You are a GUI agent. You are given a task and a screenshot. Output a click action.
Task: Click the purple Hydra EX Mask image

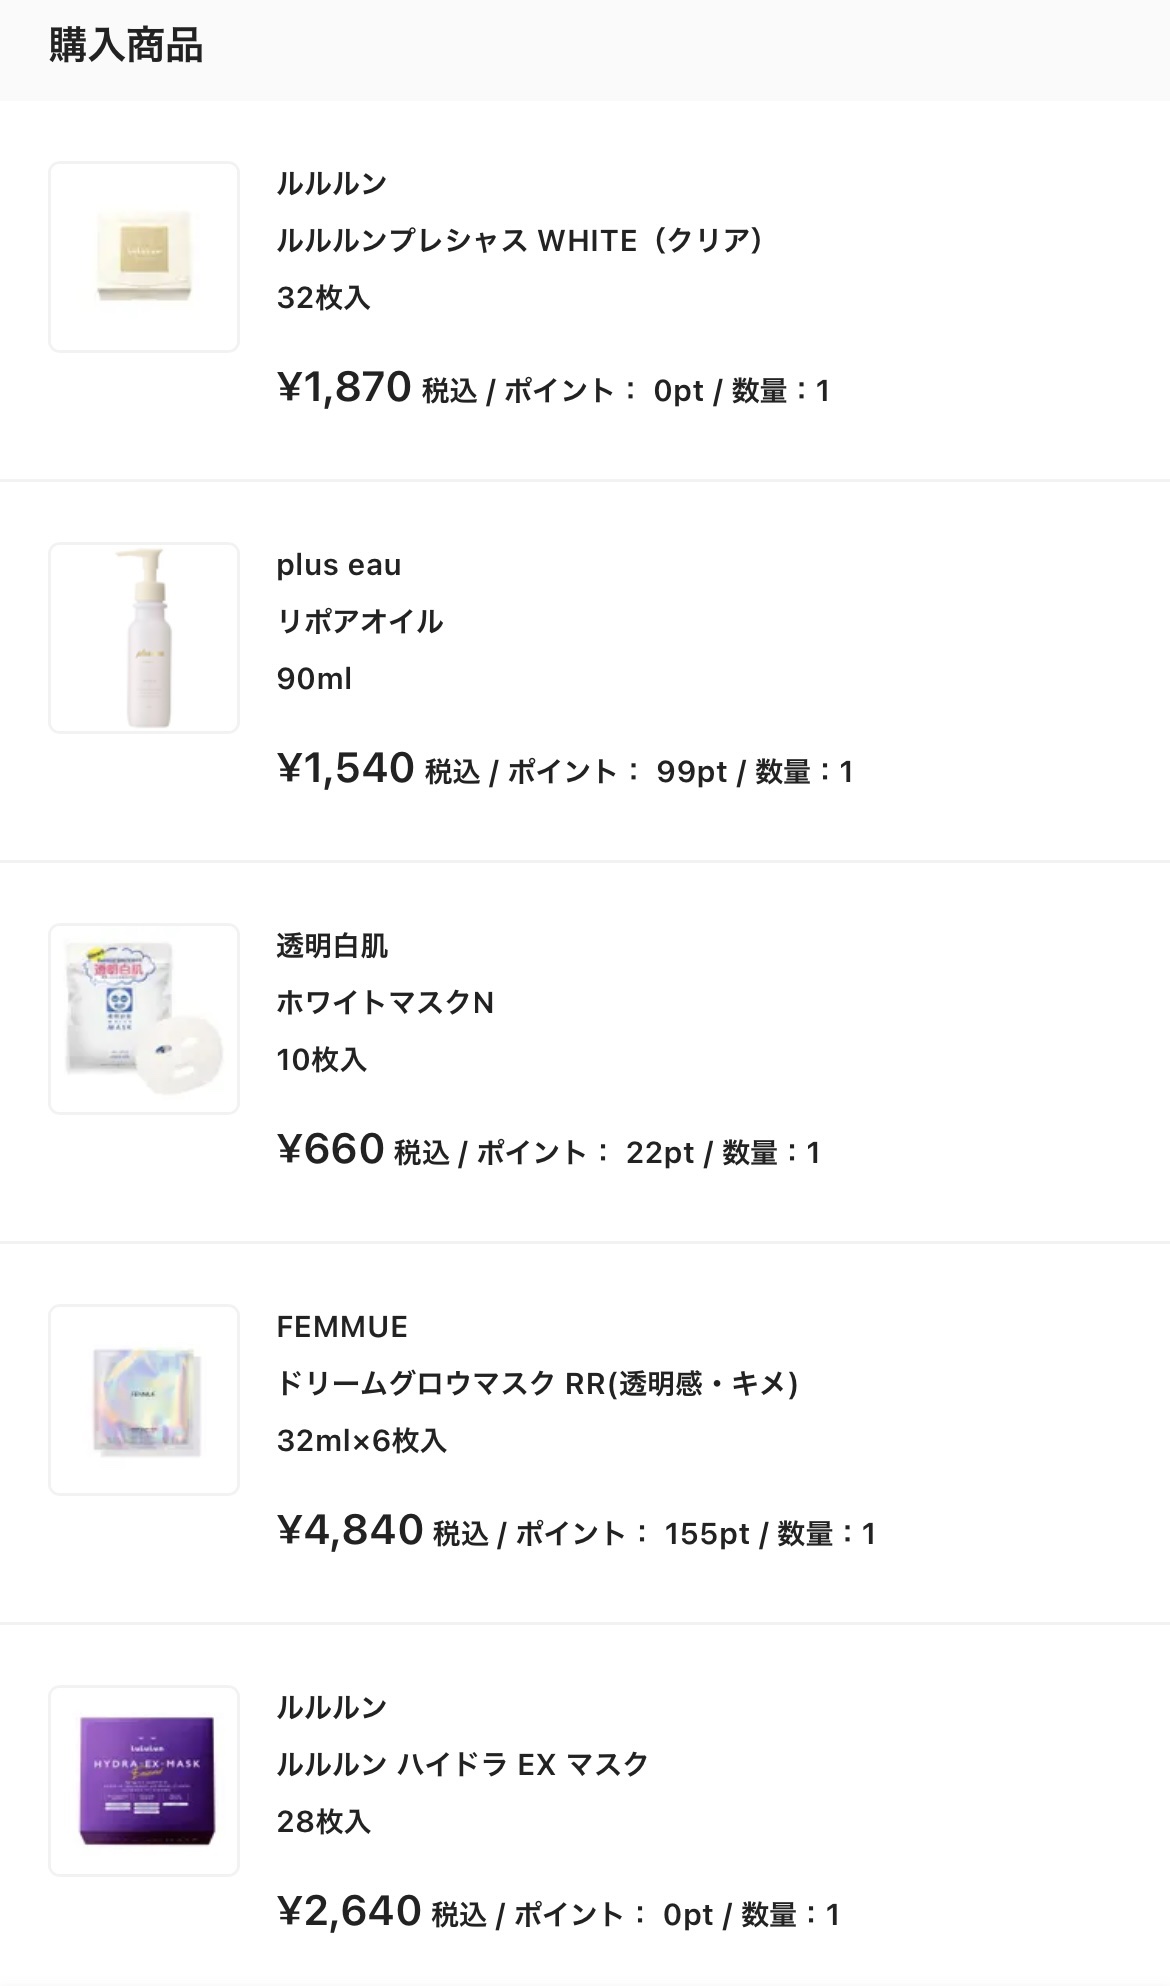[144, 1781]
